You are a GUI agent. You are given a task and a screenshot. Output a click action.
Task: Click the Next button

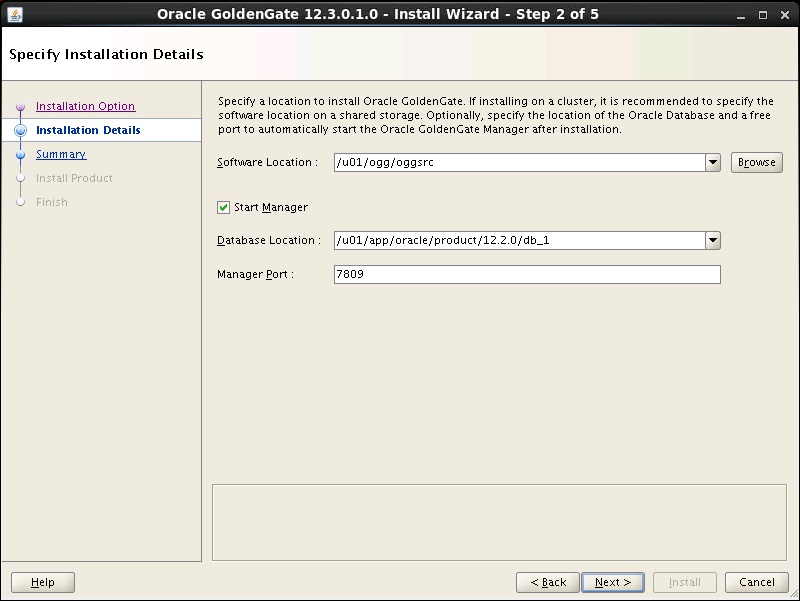tap(613, 582)
